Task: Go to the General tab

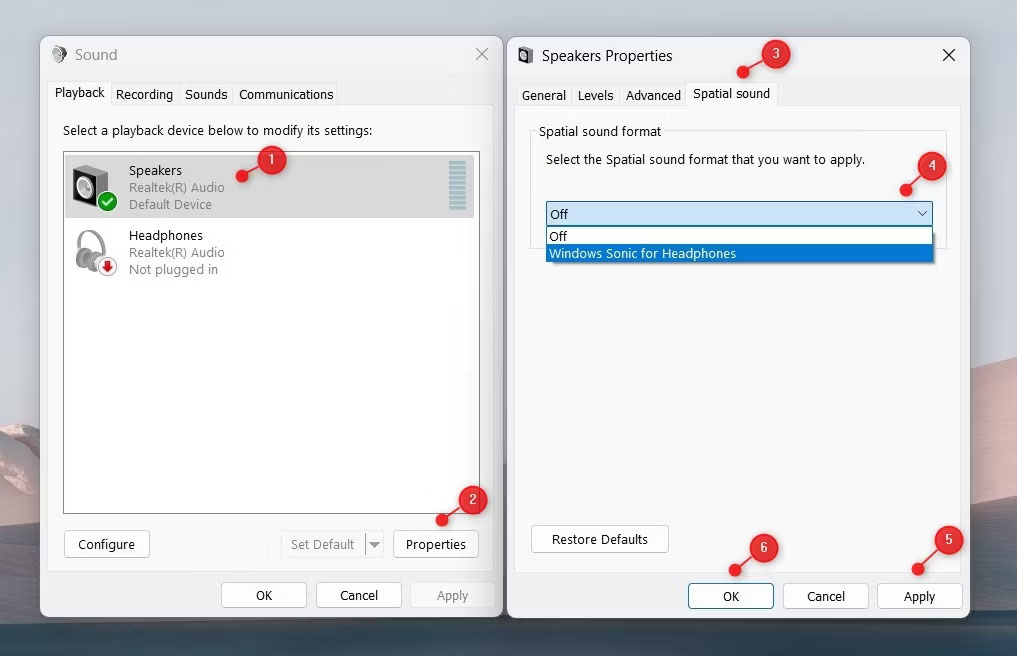Action: (544, 96)
